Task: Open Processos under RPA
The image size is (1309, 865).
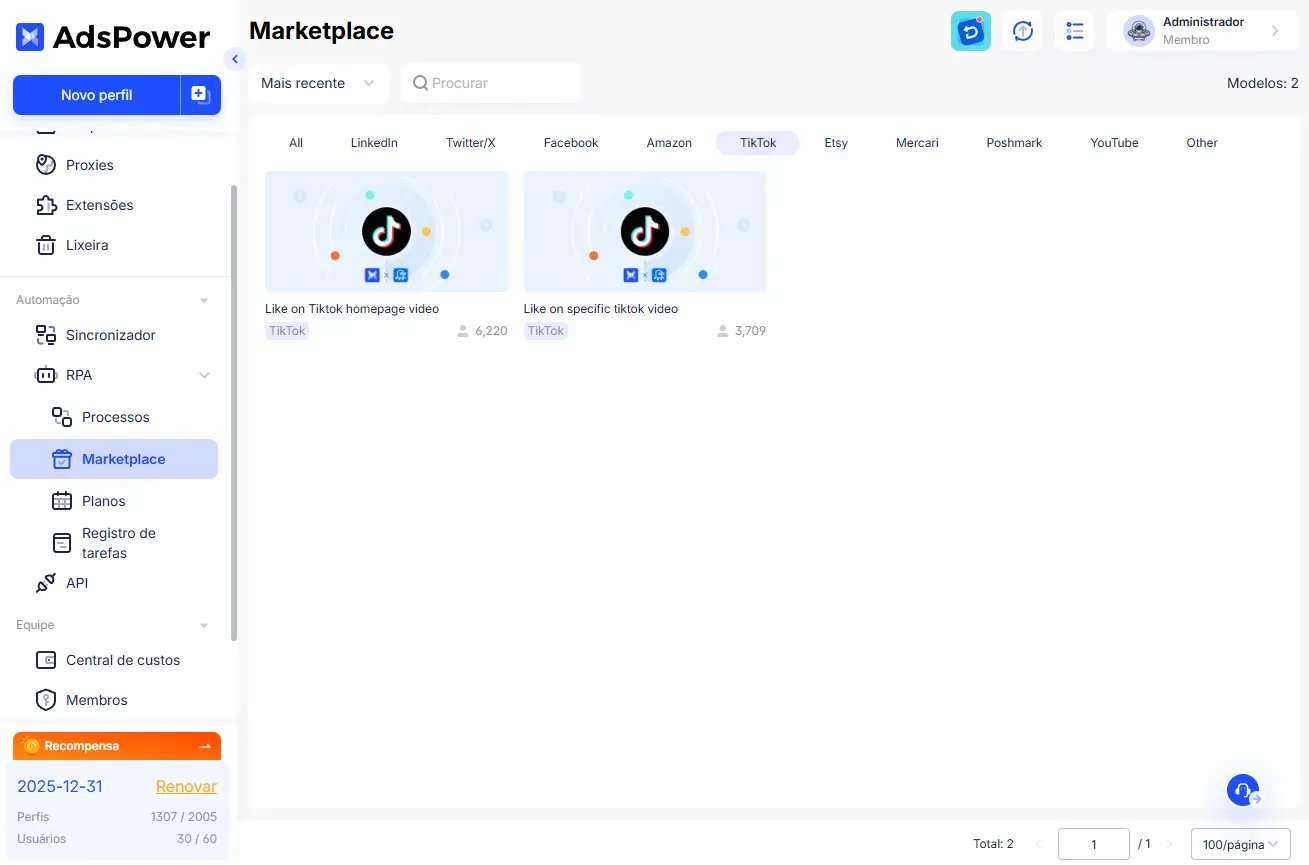Action: tap(114, 417)
